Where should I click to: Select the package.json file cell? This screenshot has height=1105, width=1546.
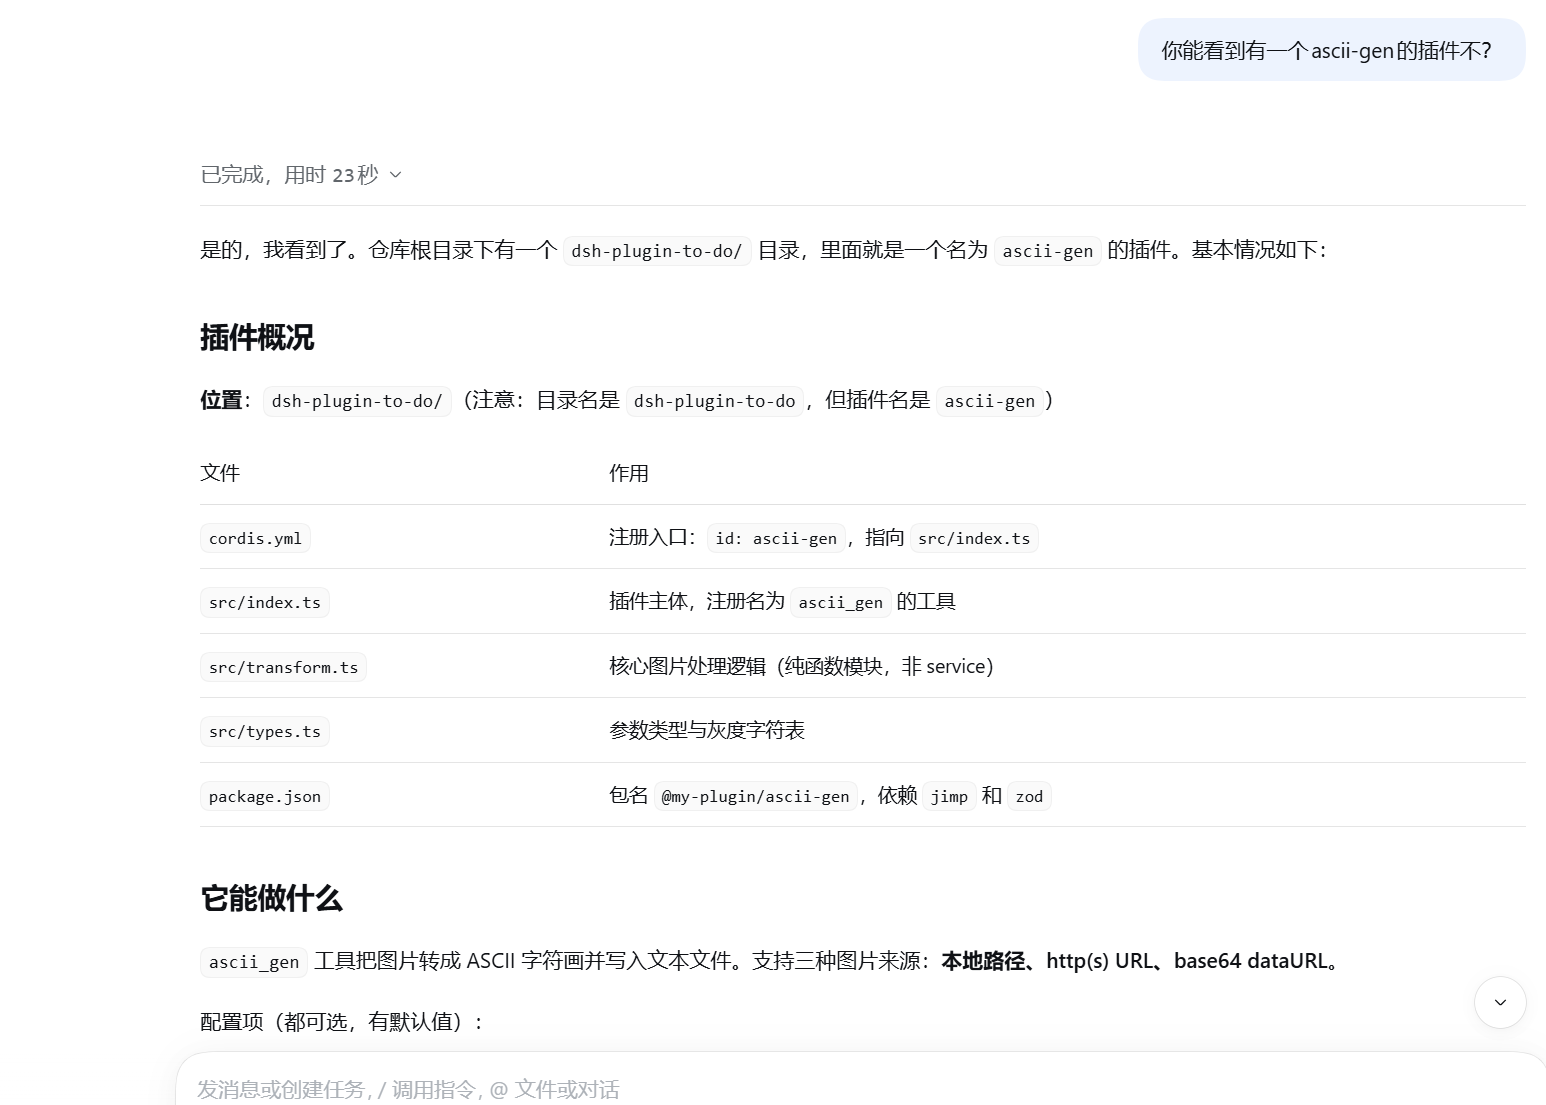265,796
